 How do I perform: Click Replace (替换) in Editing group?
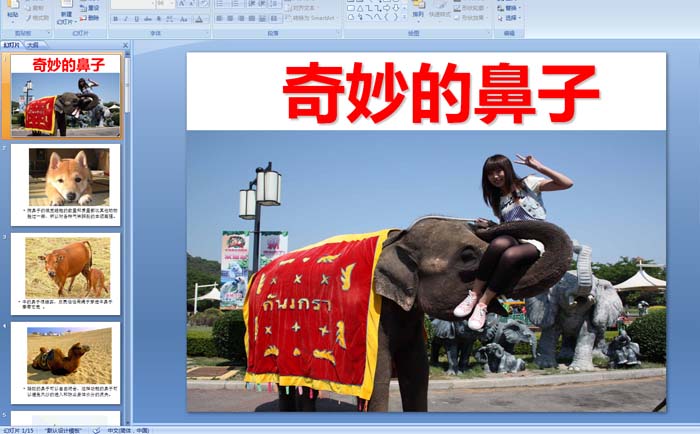click(509, 8)
